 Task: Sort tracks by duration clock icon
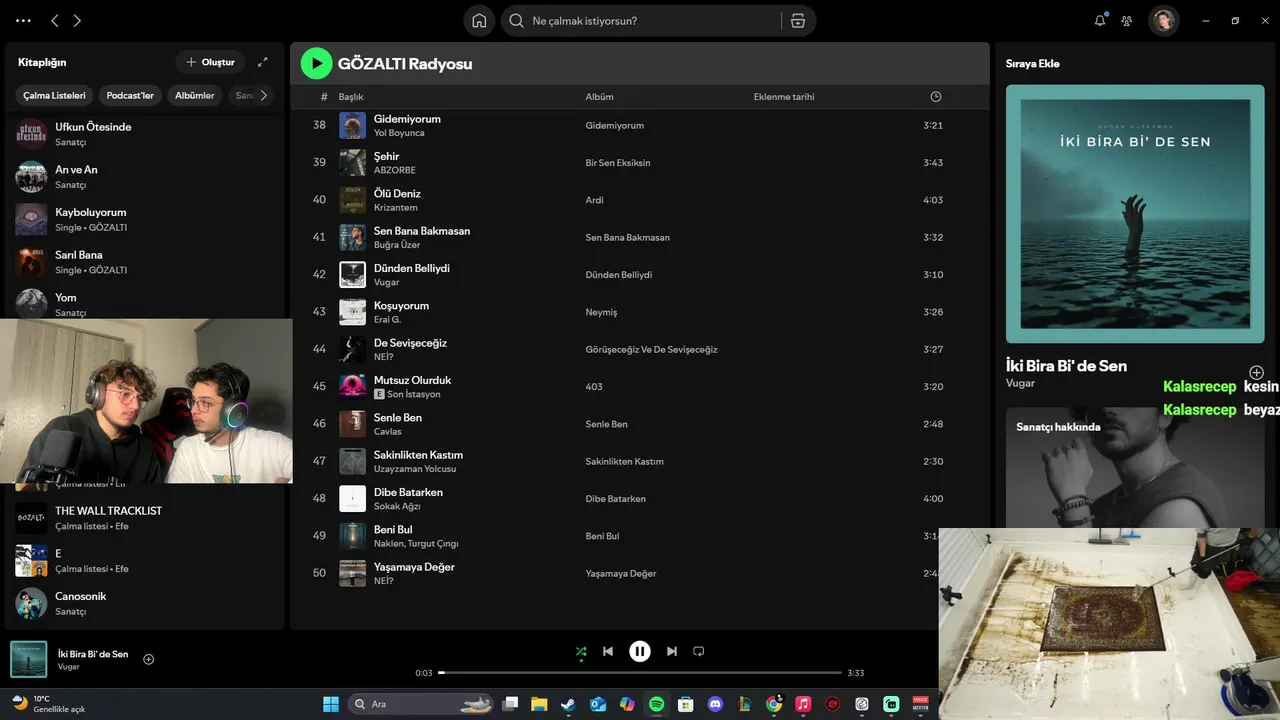(x=936, y=97)
